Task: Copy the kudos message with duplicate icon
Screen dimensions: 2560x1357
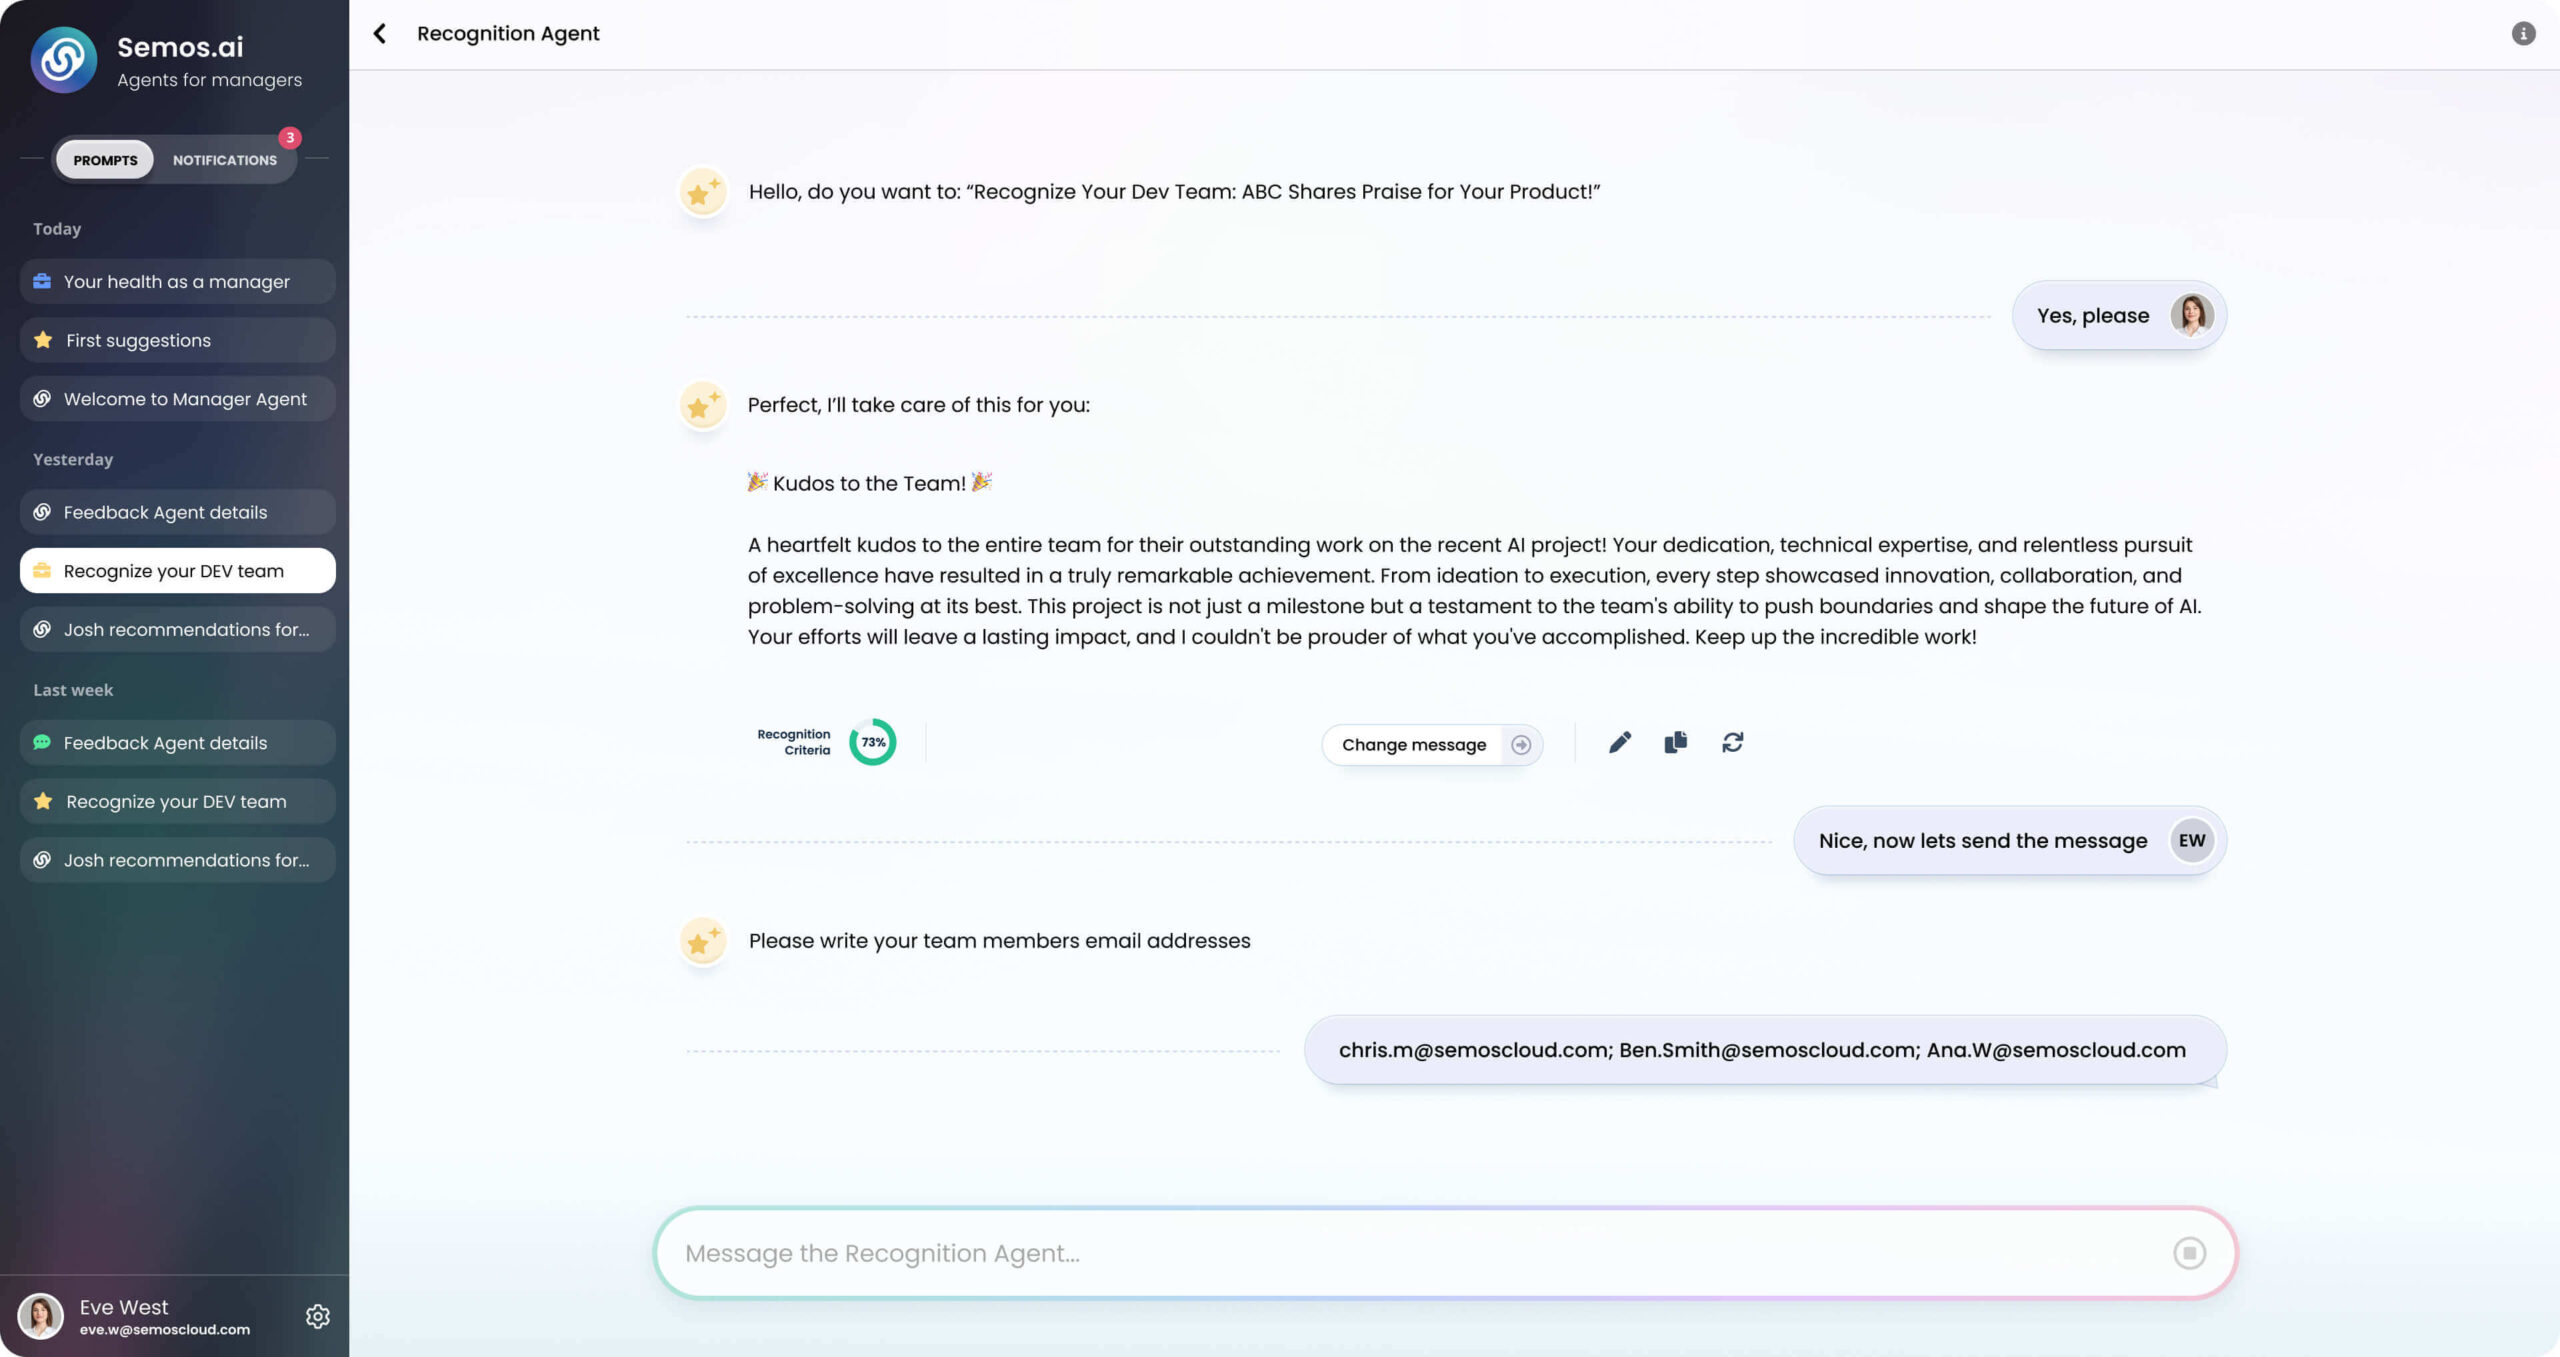Action: click(x=1676, y=742)
